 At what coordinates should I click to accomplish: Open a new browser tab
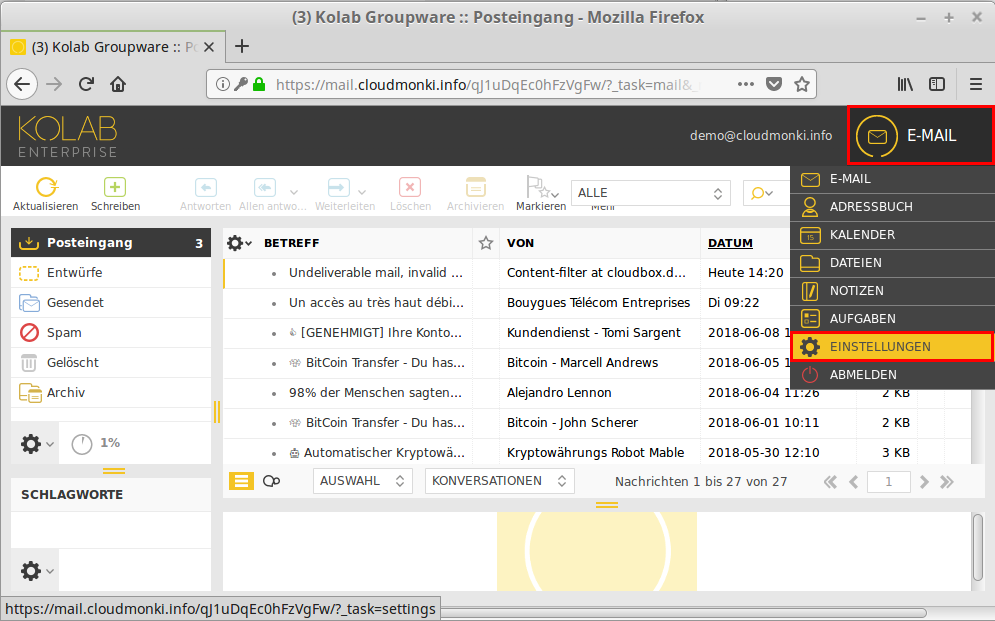242,46
